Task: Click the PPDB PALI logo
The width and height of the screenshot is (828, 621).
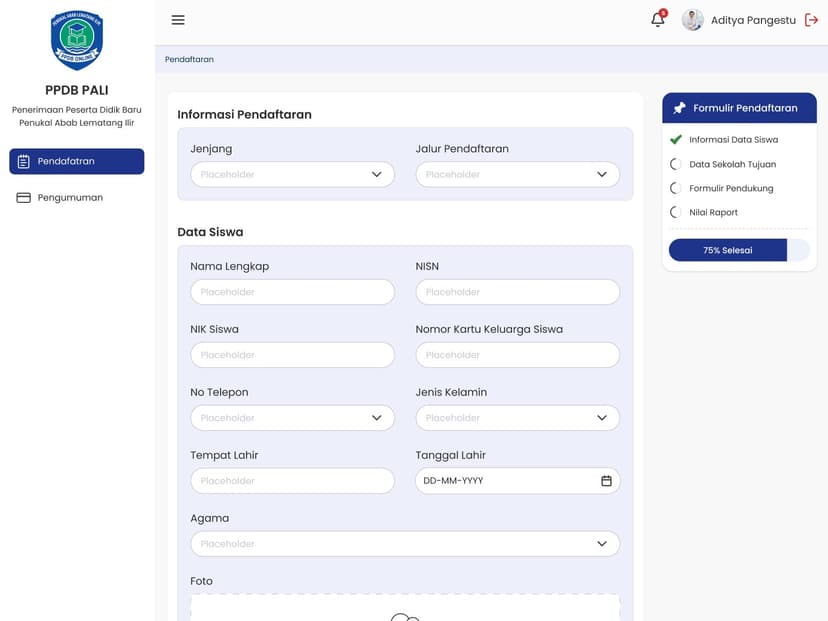Action: [77, 40]
